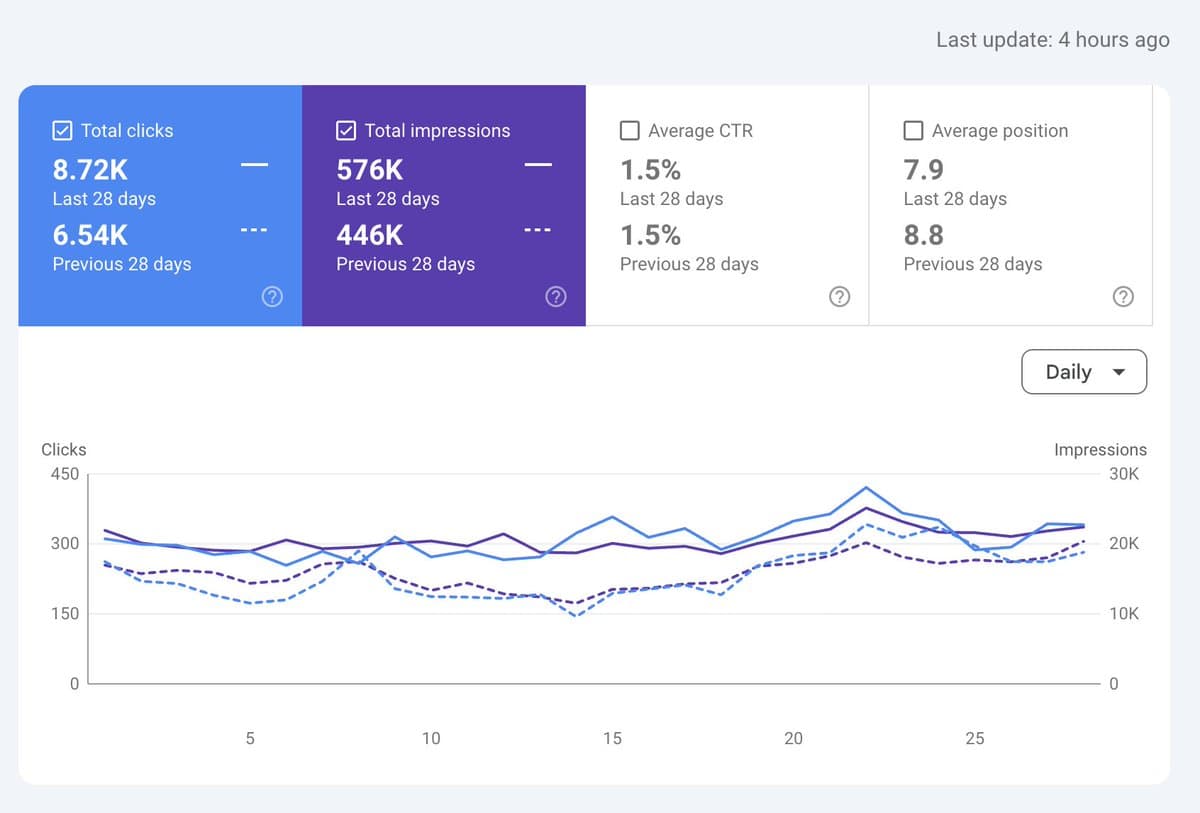Click the Impressions axis title
Screen dimensions: 1200x813
(1100, 450)
